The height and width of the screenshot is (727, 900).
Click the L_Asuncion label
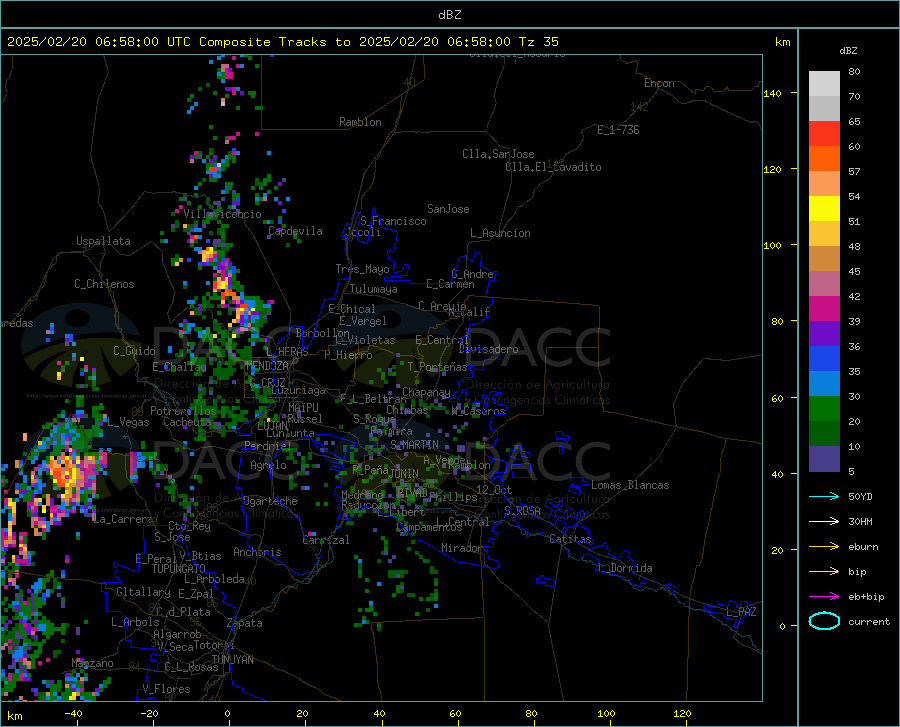[500, 233]
